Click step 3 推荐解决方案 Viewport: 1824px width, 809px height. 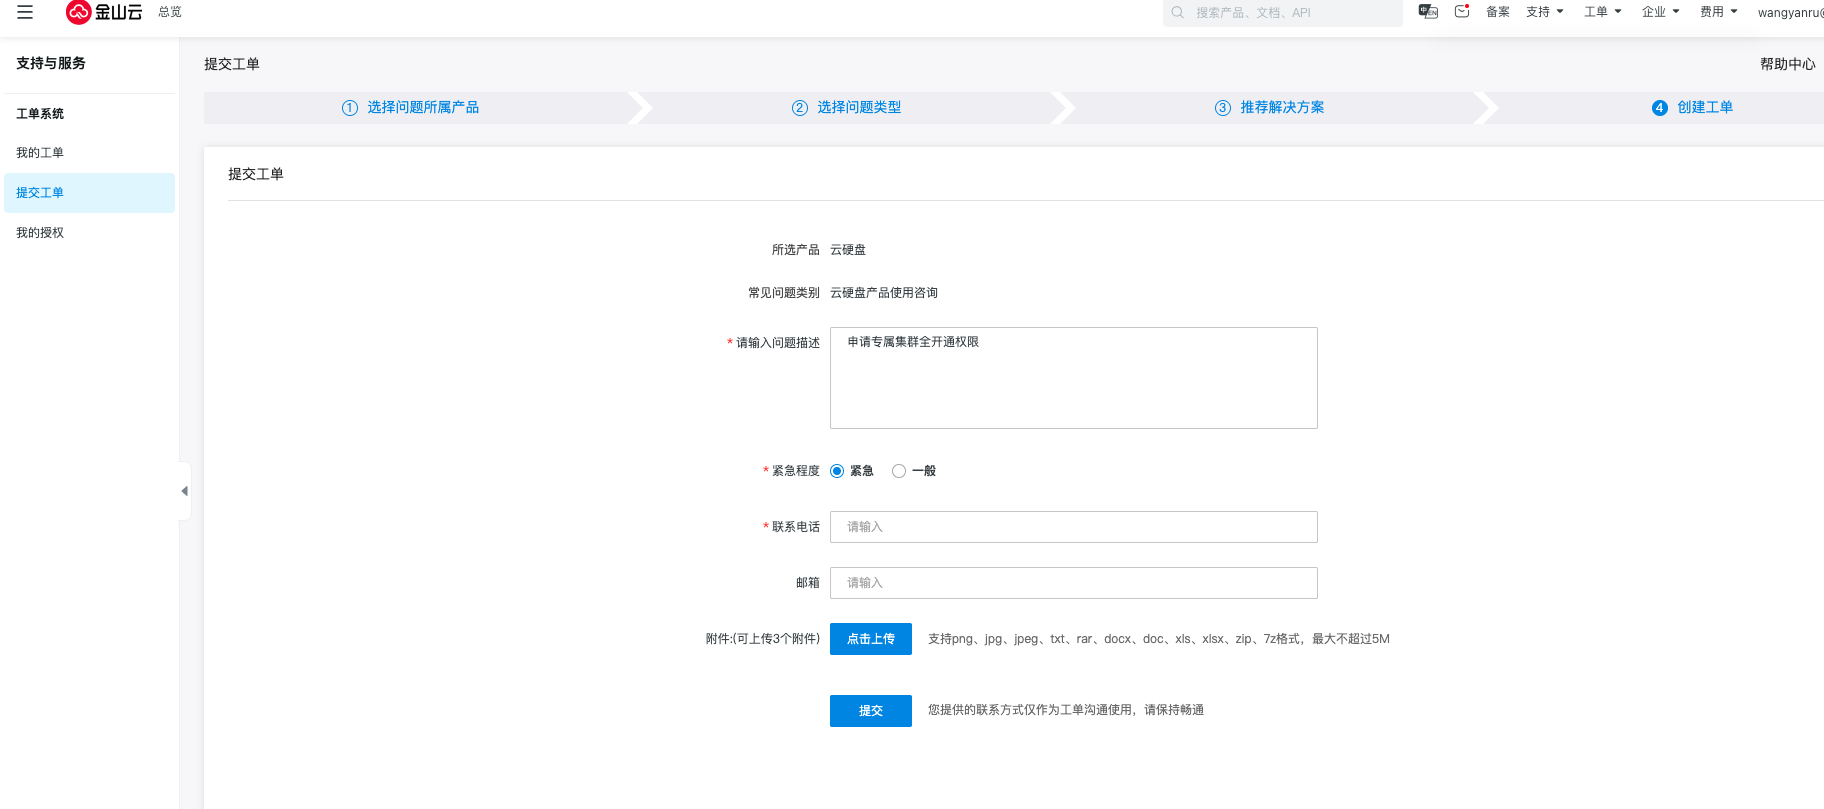[x=1270, y=108]
